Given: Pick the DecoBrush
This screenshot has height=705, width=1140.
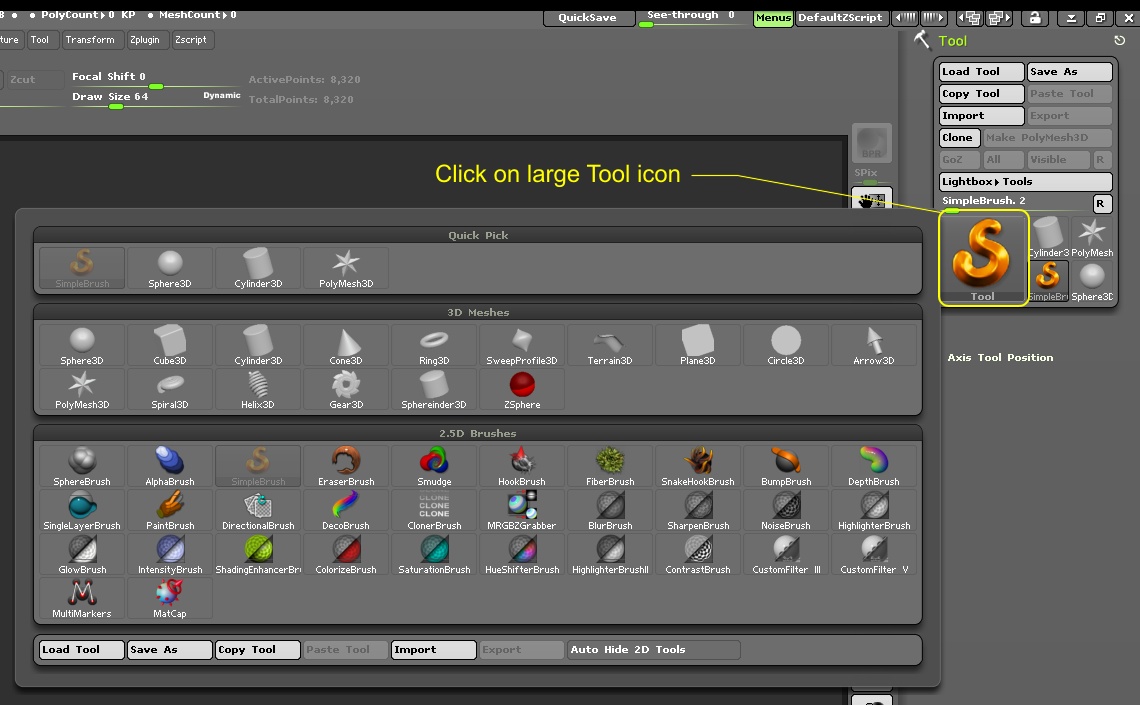Looking at the screenshot, I should (346, 511).
